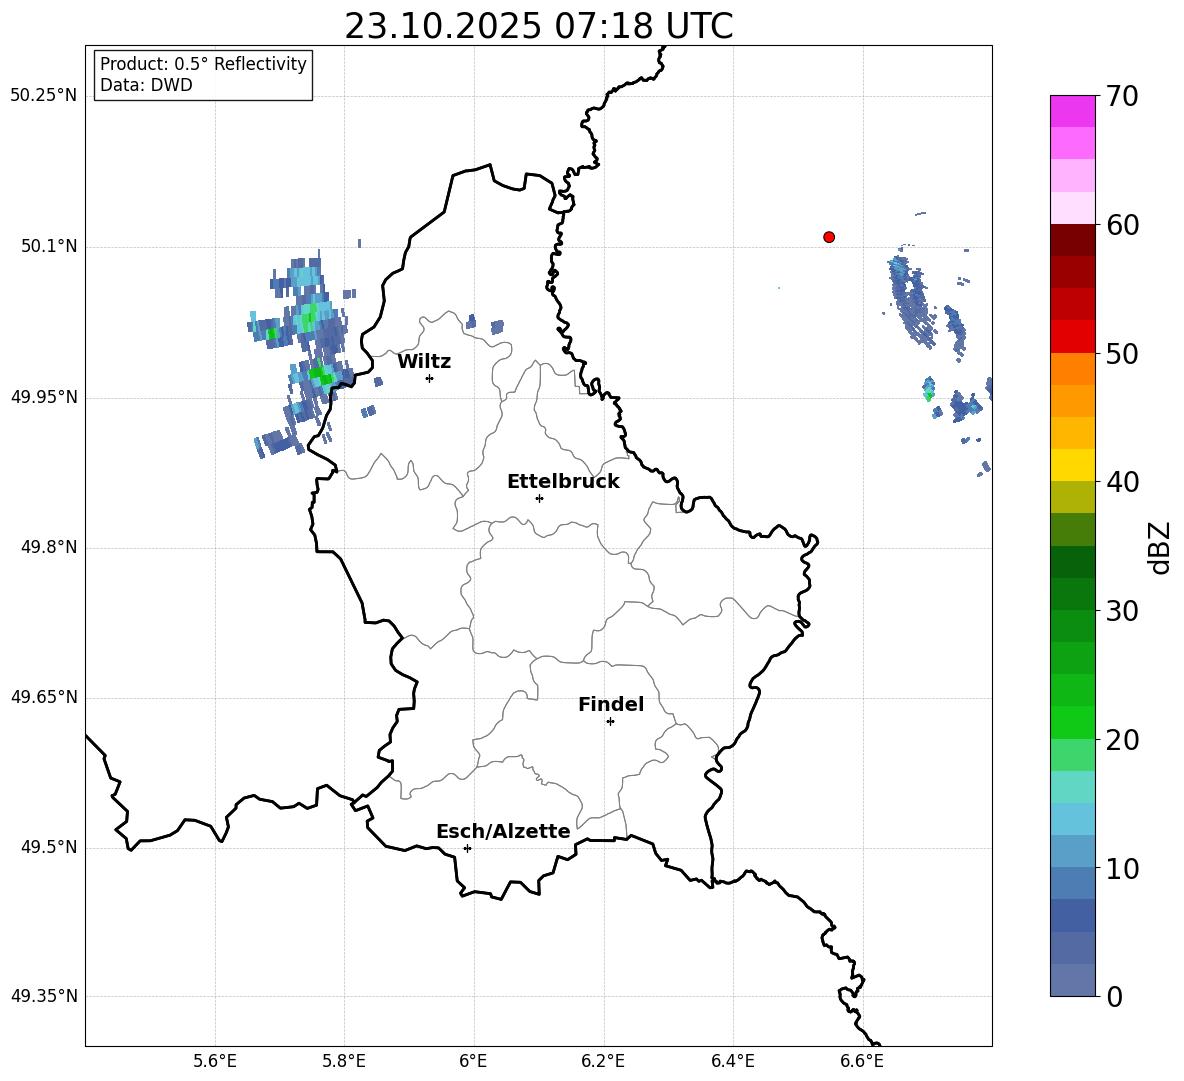Click the title 23.10.2025 07:18 UTC
Viewport: 1184px width, 1081px height.
click(538, 26)
